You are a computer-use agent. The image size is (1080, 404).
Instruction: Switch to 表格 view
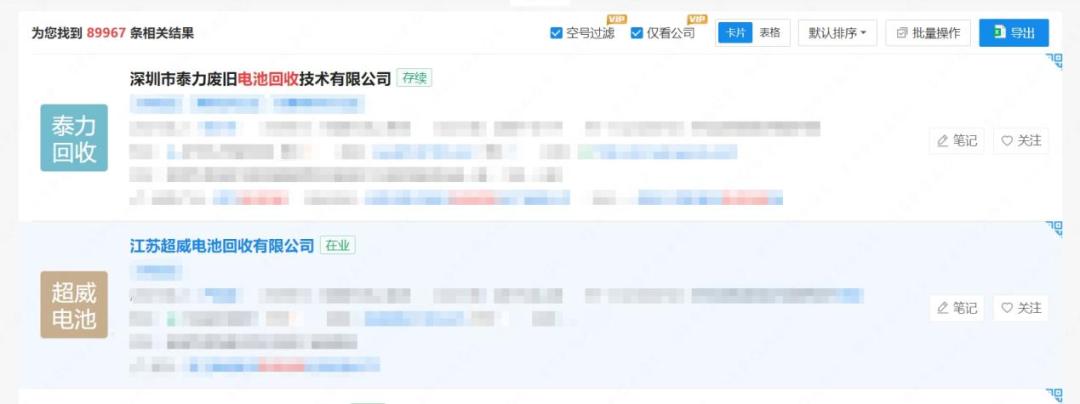[770, 33]
